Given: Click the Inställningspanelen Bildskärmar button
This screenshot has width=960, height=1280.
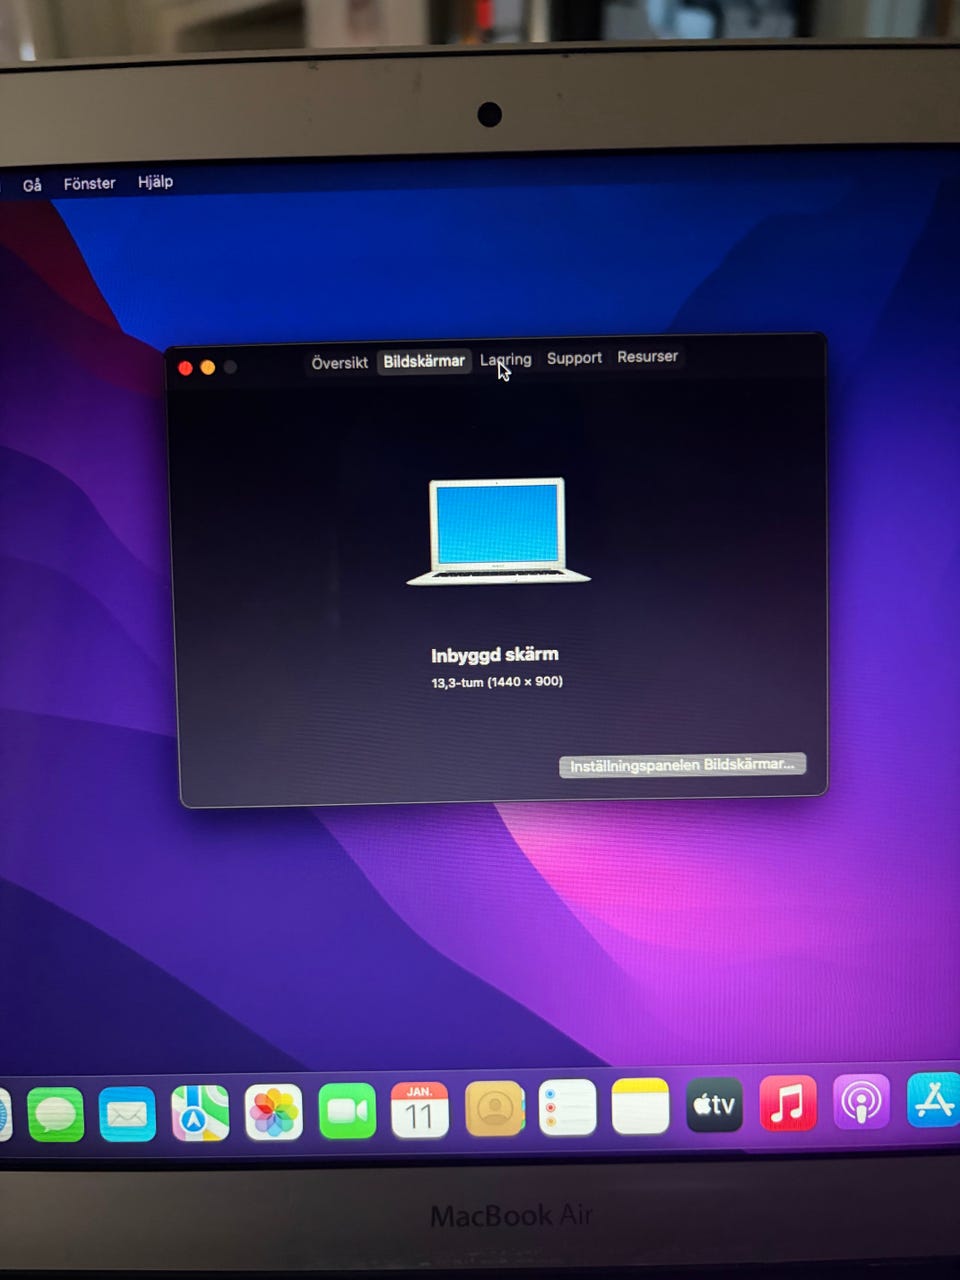Looking at the screenshot, I should click(682, 765).
